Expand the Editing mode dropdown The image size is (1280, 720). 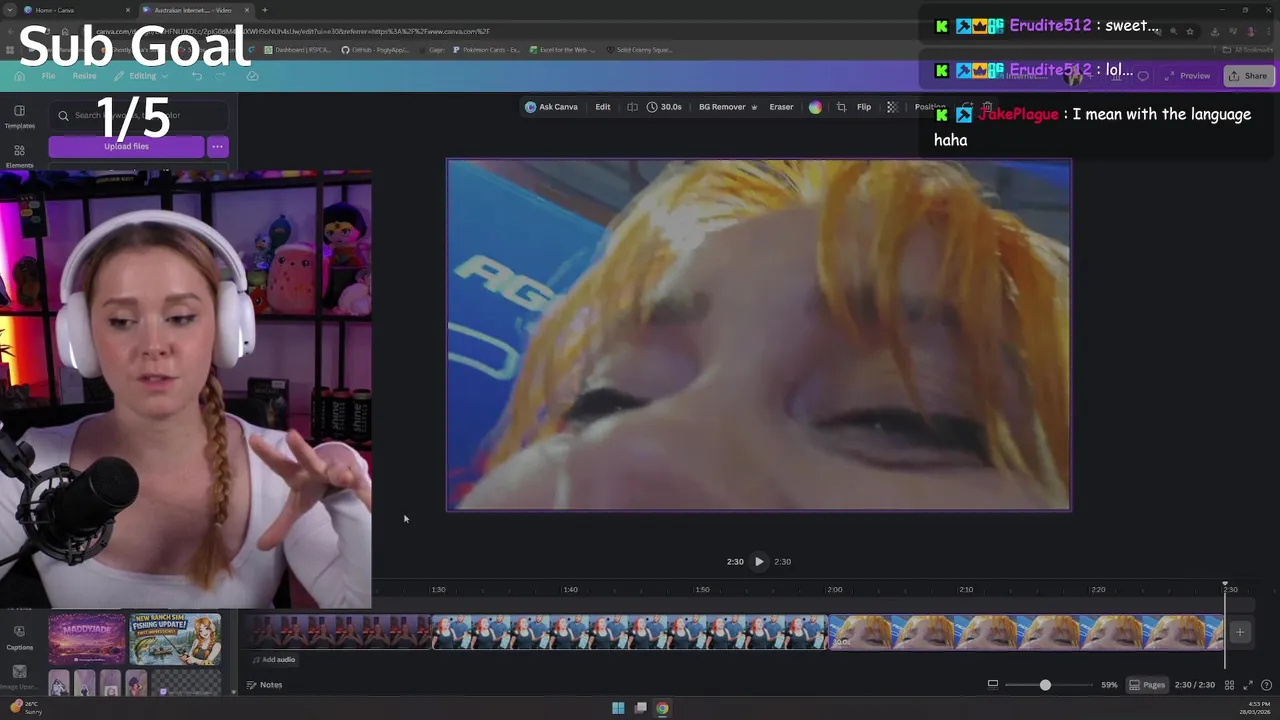142,76
